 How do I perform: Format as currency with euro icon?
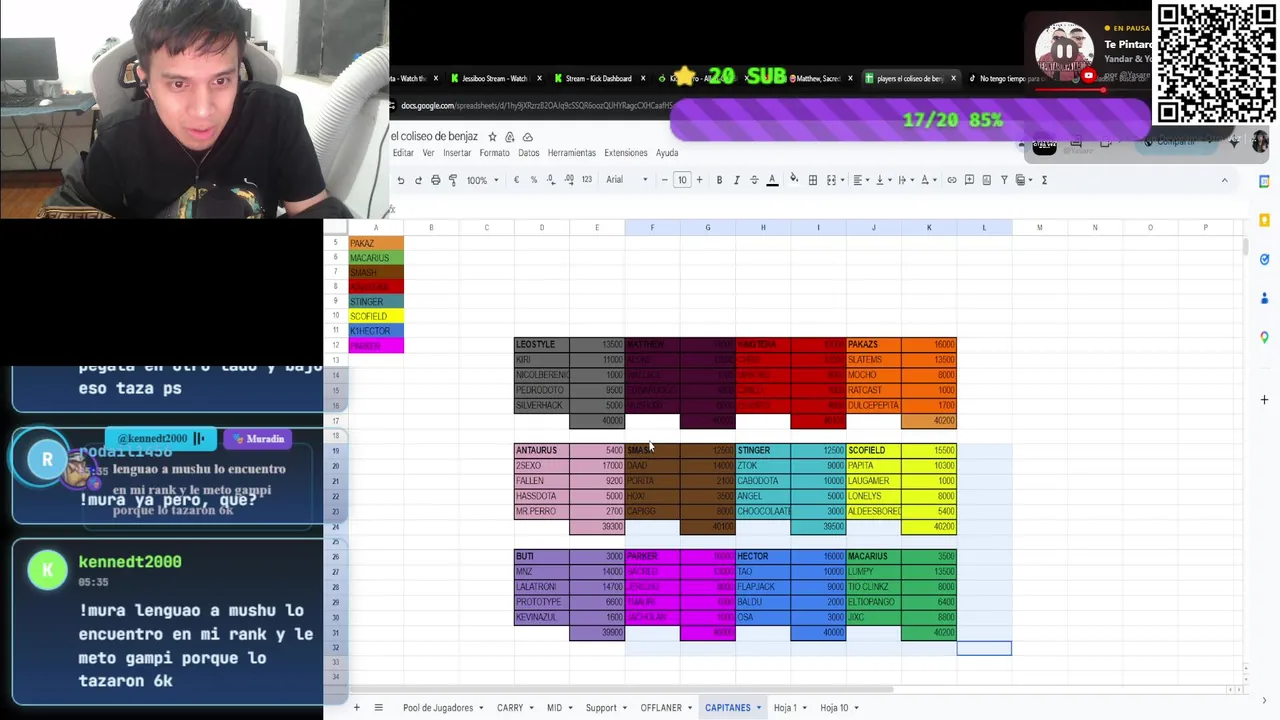(516, 180)
